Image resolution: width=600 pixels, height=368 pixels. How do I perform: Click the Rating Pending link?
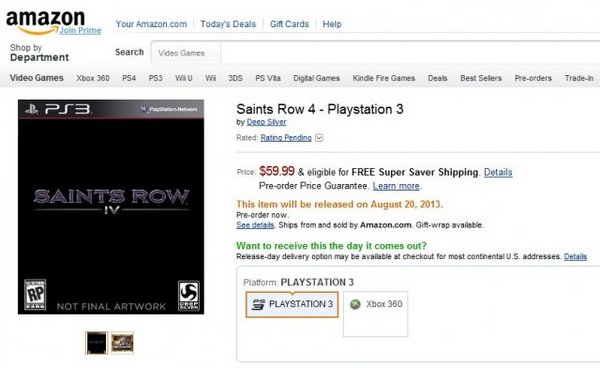click(286, 138)
